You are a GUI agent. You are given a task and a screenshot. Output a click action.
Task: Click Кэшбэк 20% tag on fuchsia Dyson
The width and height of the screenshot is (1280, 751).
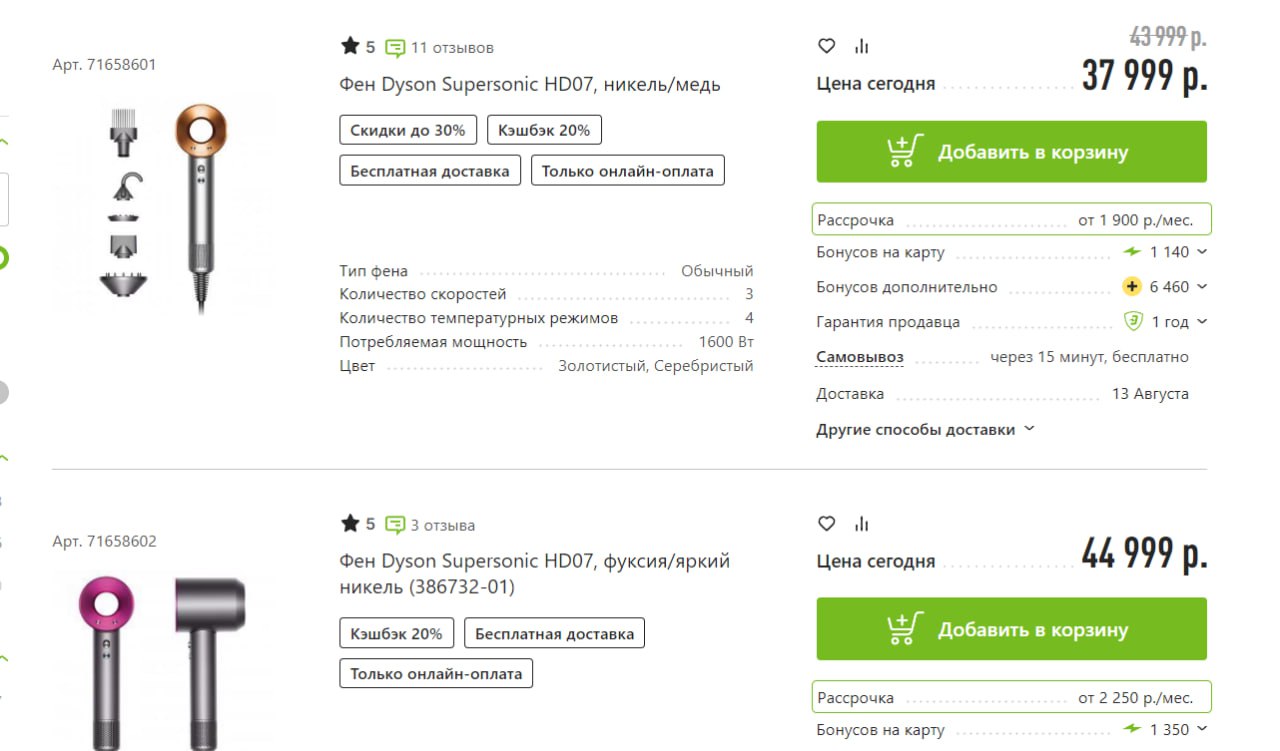[397, 634]
